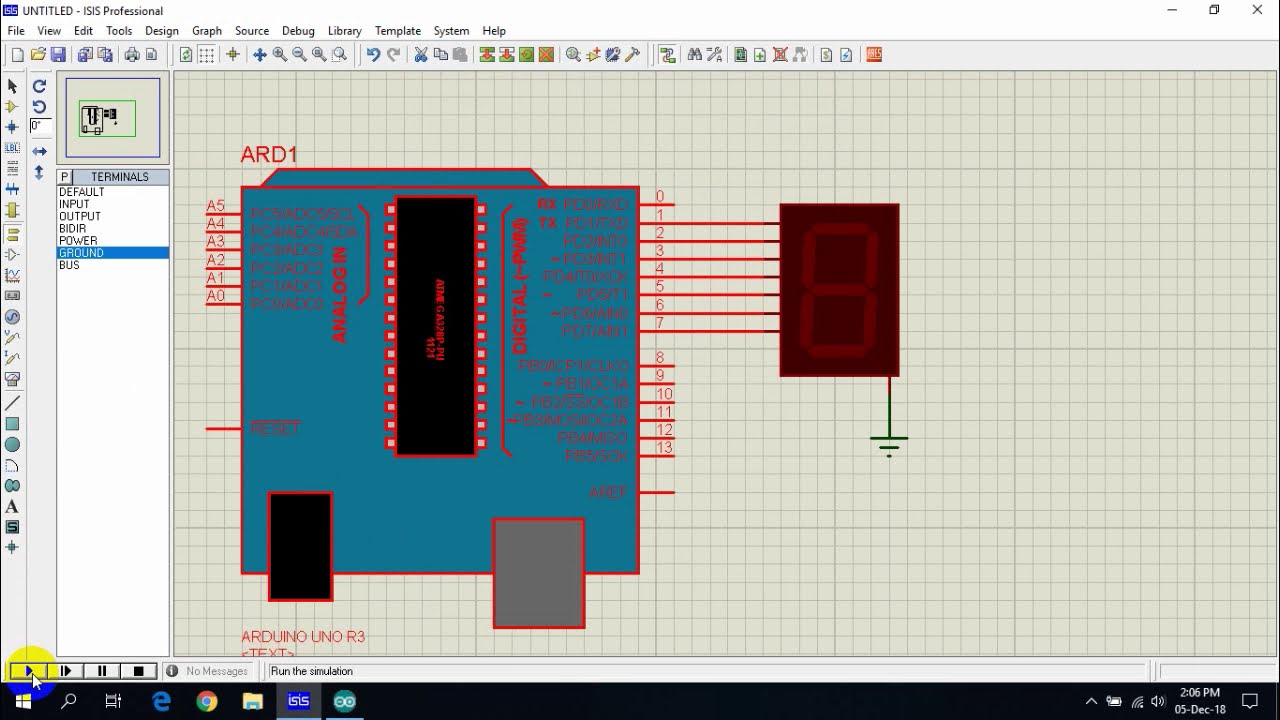The width and height of the screenshot is (1280, 720).
Task: Click the horizontal X-Mirror icon
Action: (39, 151)
